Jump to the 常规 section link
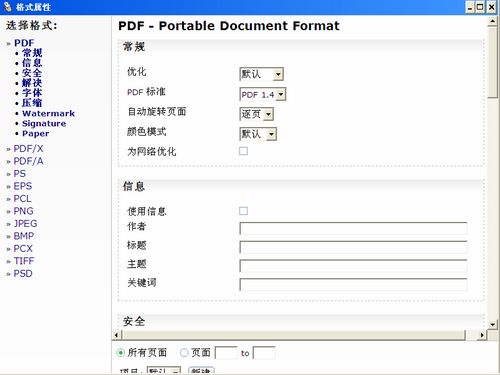Screen dimensions: 500x375 click(x=32, y=53)
